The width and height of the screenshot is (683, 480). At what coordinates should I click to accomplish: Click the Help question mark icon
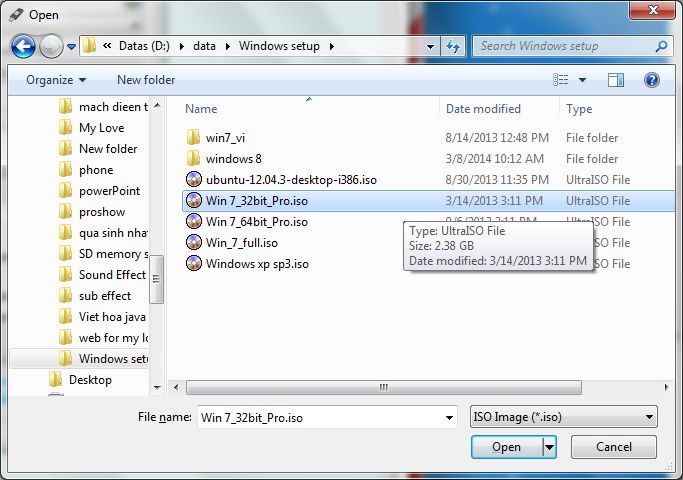[x=651, y=80]
